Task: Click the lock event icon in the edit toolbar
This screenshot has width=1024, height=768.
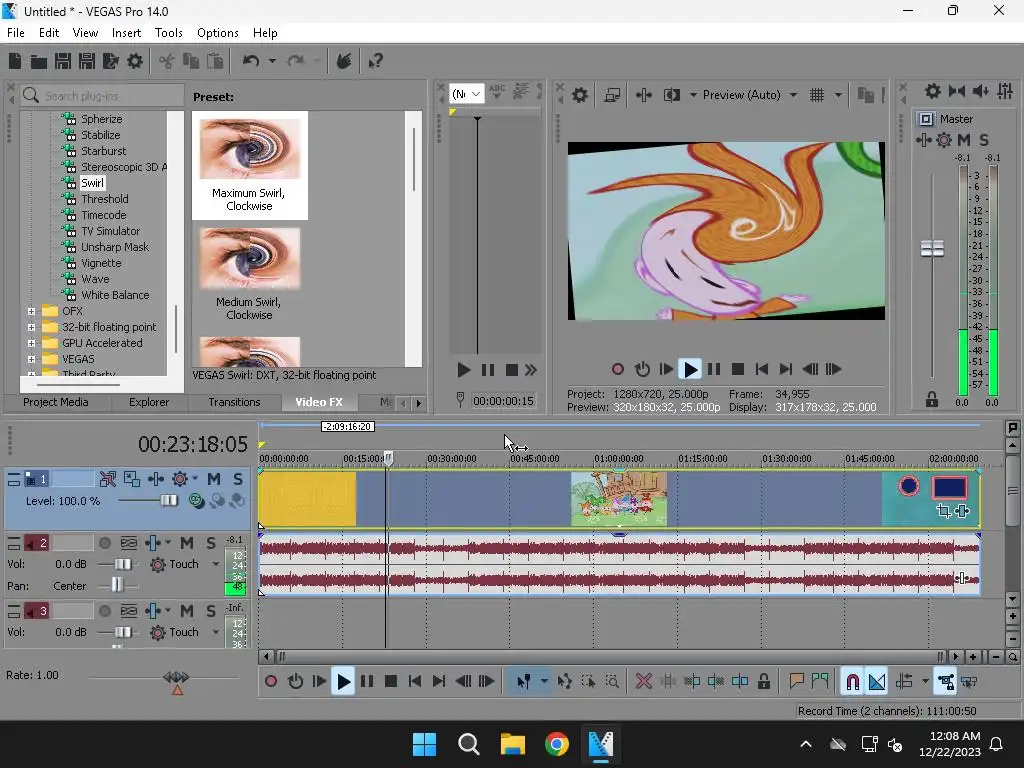Action: [x=763, y=682]
